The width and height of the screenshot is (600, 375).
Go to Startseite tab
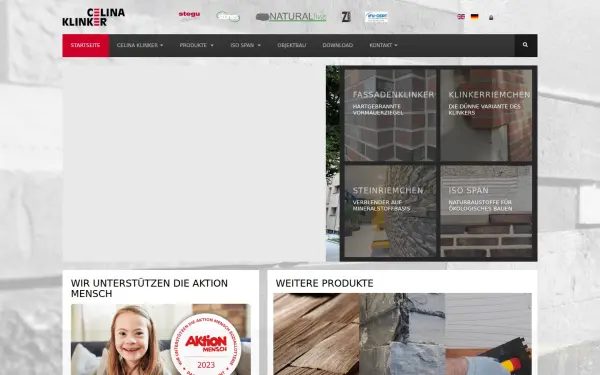tap(85, 45)
